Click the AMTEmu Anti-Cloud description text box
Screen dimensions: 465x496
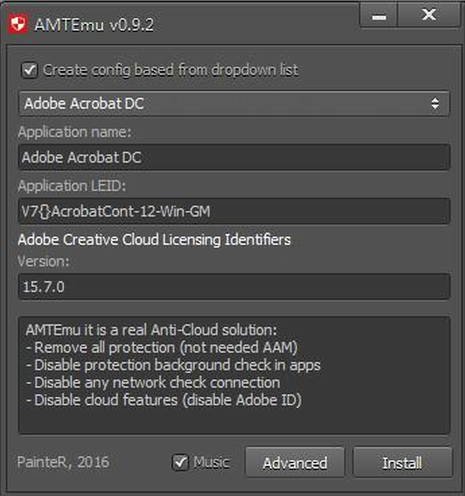point(234,375)
